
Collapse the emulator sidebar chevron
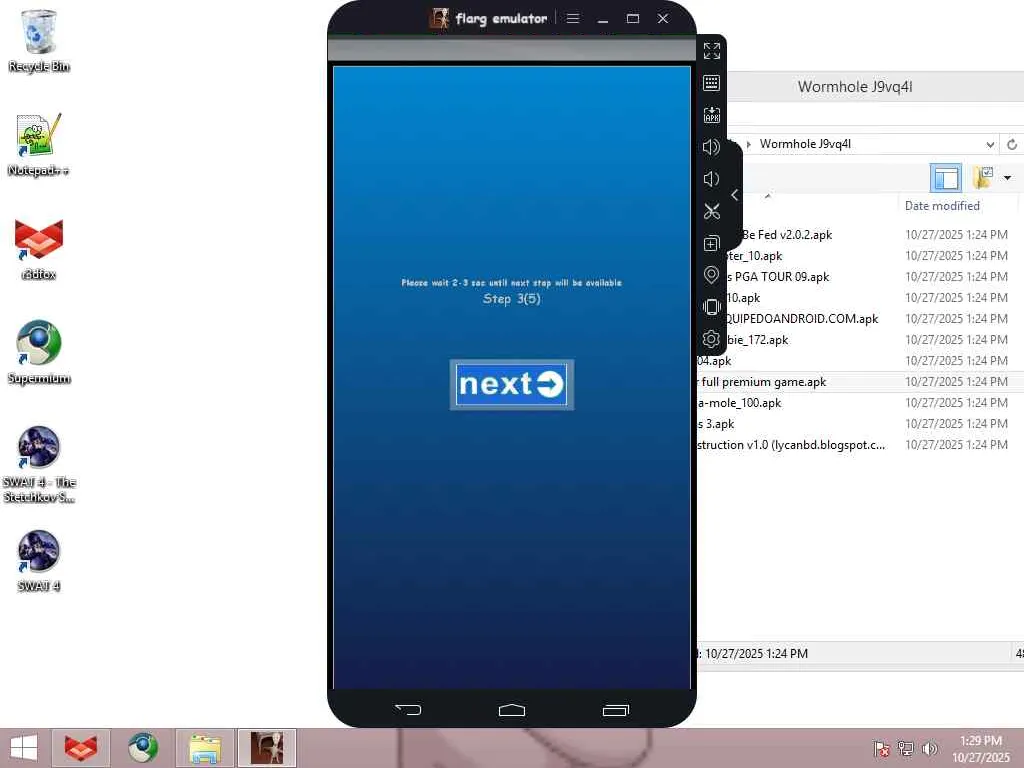tap(735, 195)
